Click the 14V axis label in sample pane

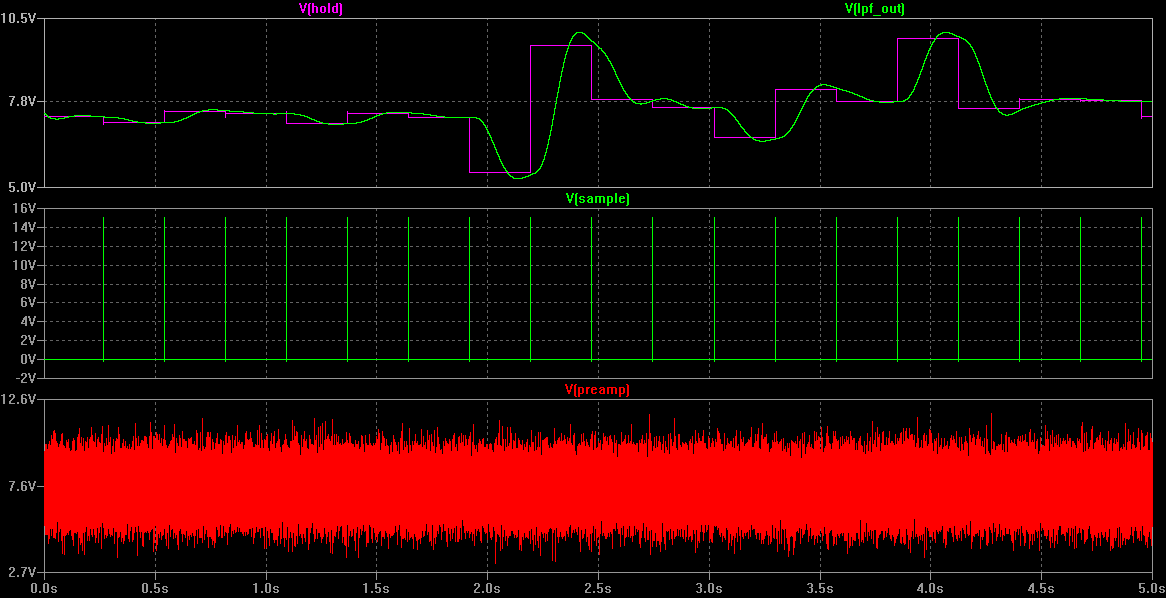26,228
